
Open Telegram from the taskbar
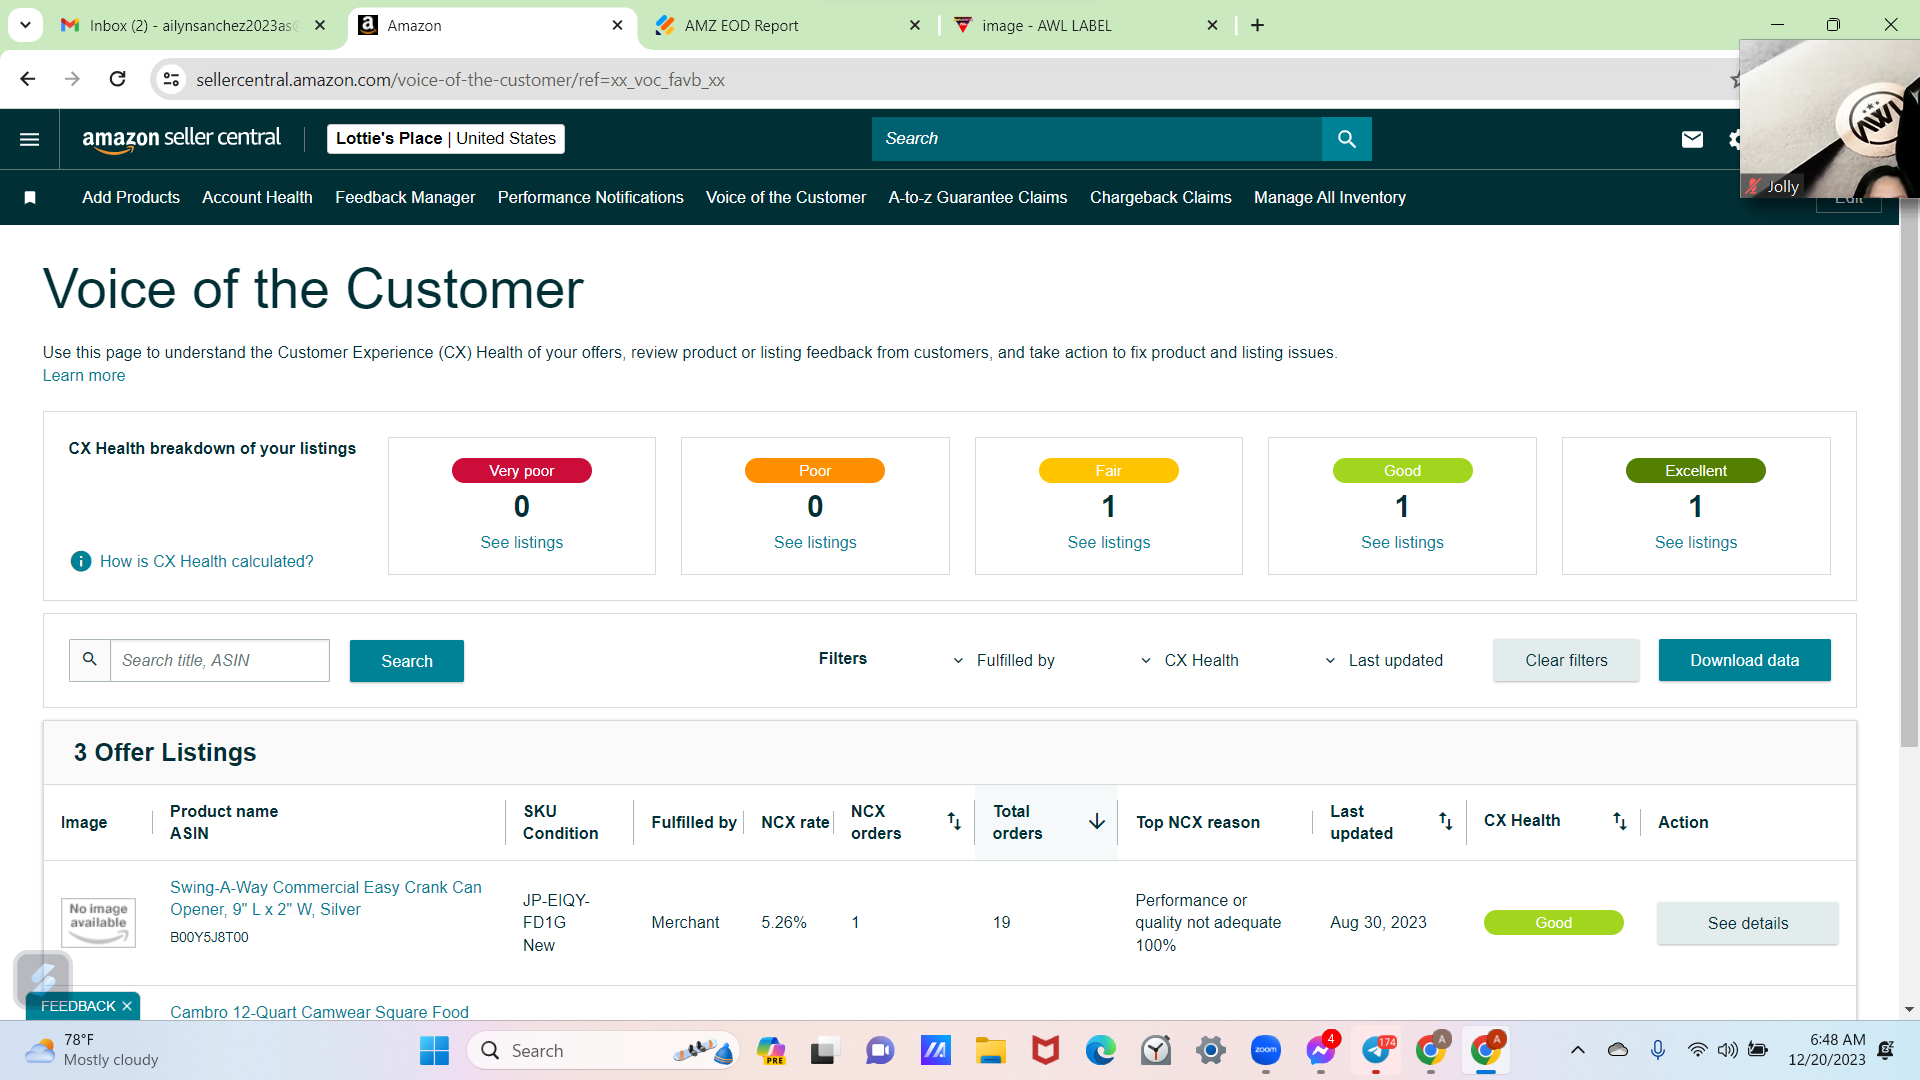click(x=1376, y=1051)
